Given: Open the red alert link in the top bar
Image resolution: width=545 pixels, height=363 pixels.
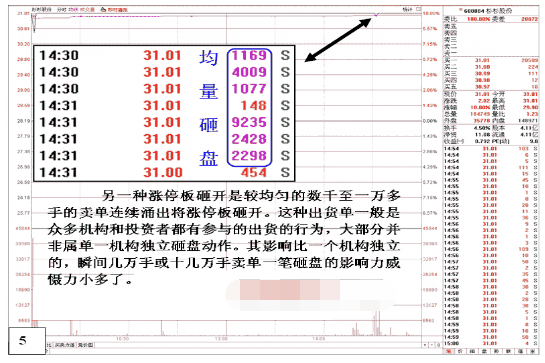Looking at the screenshot, I should 114,10.
